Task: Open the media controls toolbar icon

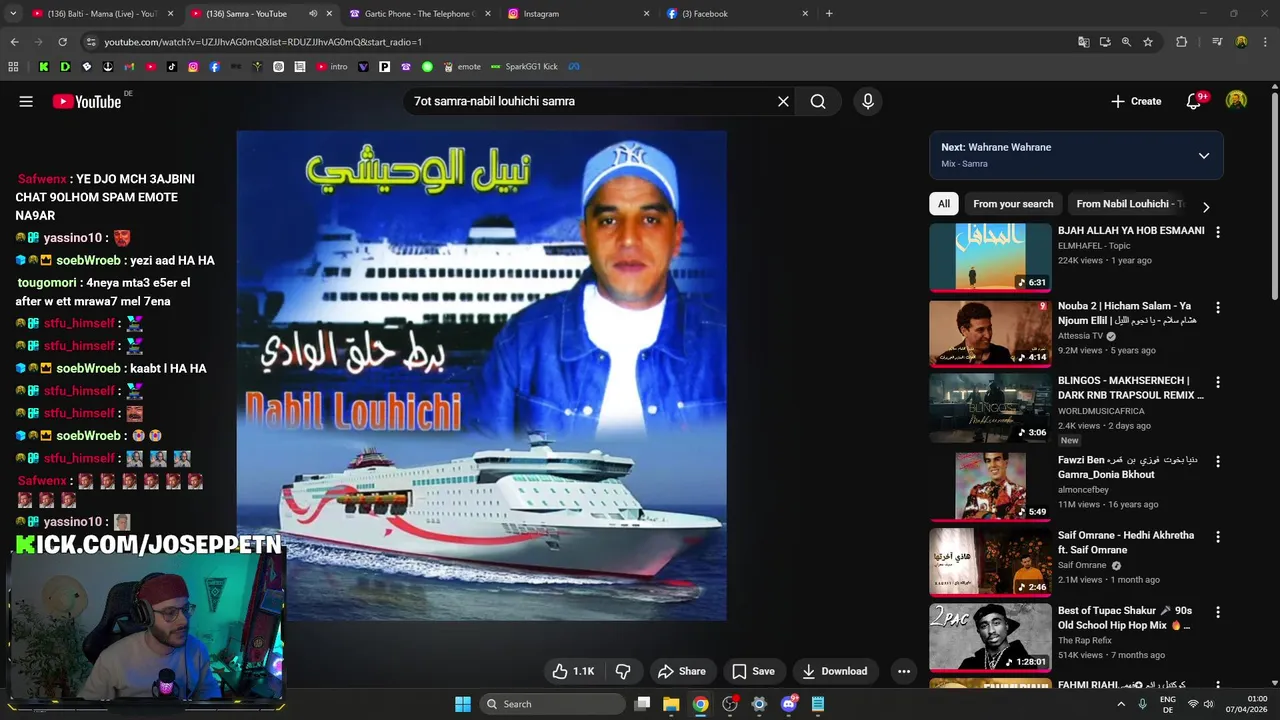Action: click(1217, 42)
